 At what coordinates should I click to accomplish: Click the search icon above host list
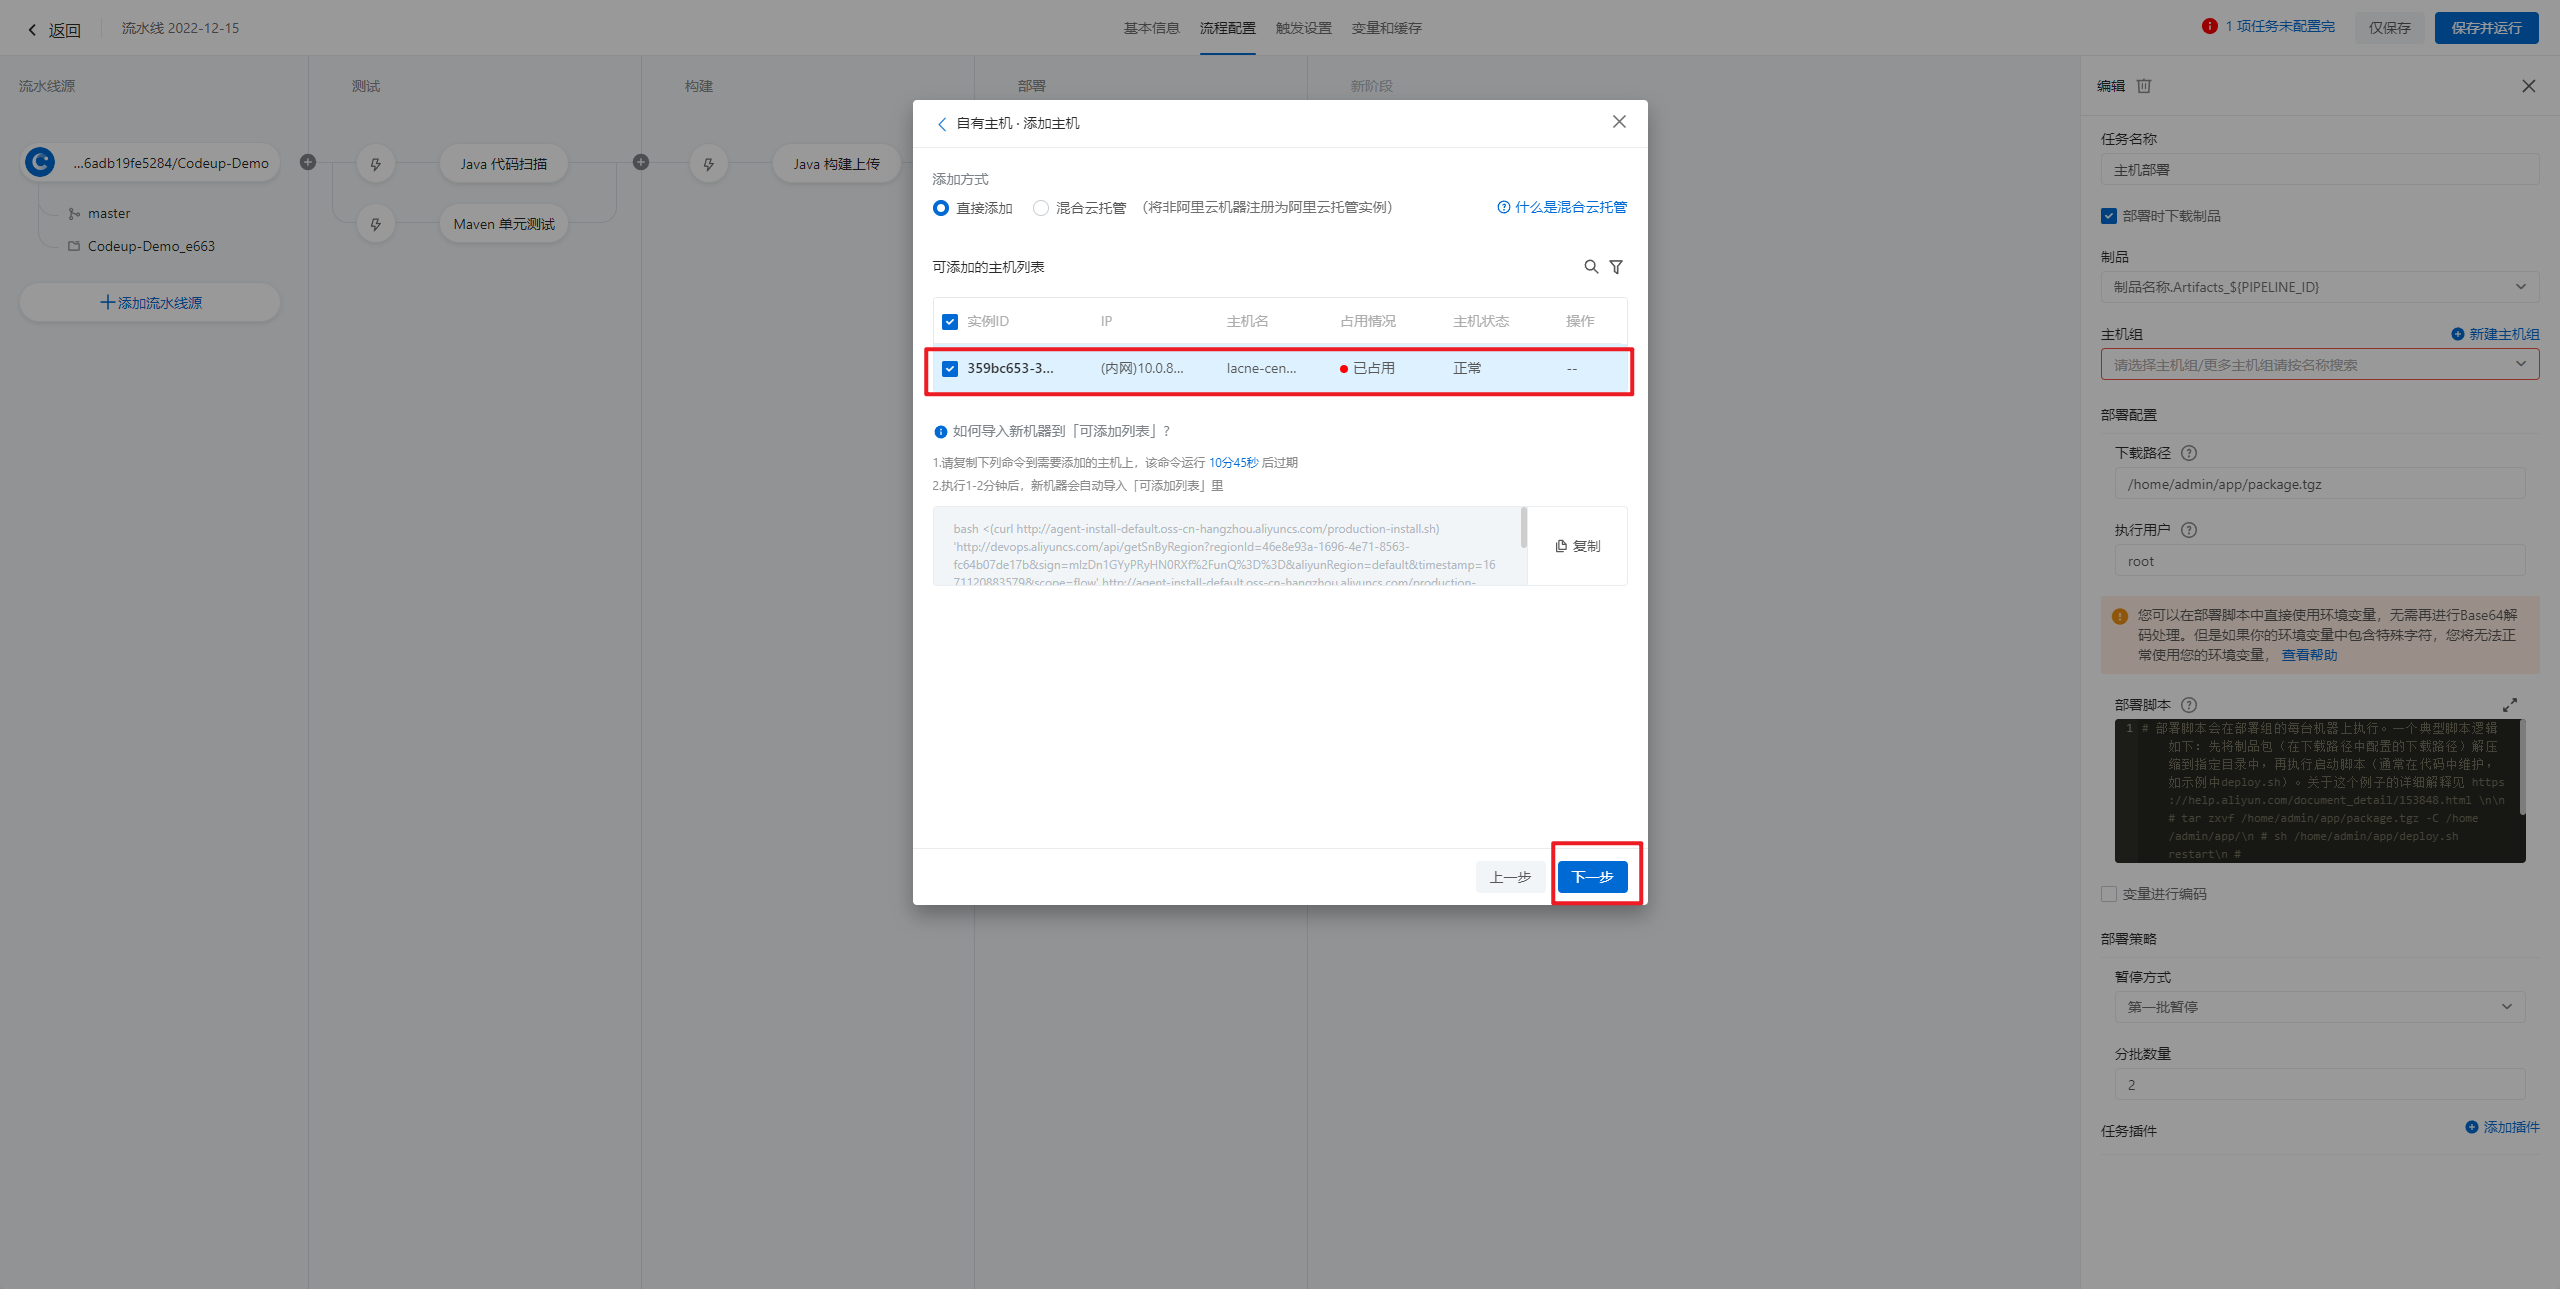(1590, 267)
